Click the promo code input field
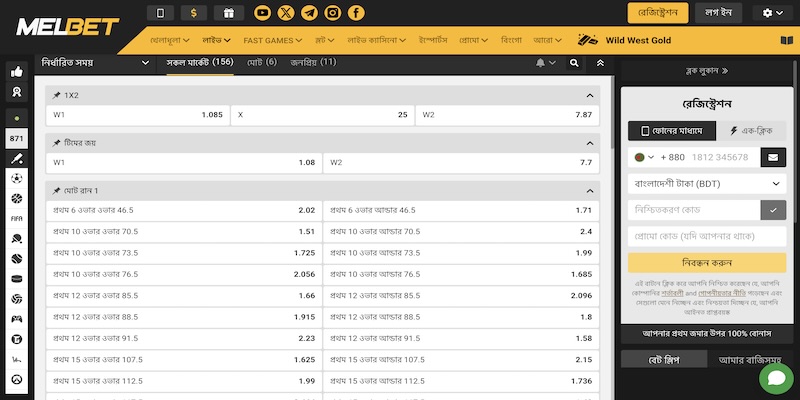This screenshot has height=400, width=800. (x=706, y=236)
